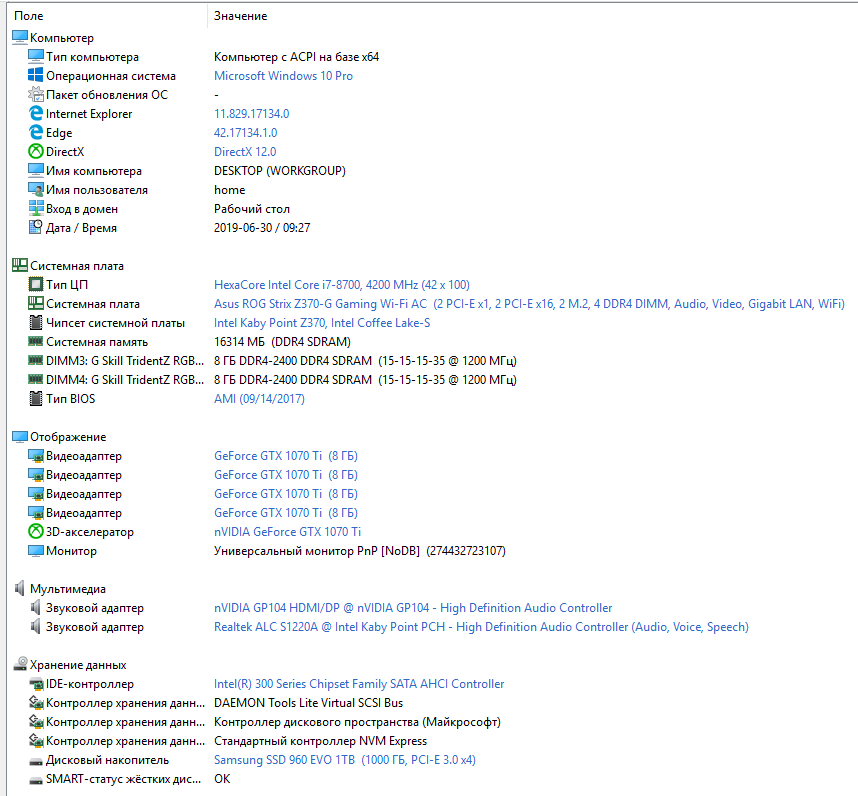
Task: Click the Значение column header
Action: pyautogui.click(x=240, y=16)
